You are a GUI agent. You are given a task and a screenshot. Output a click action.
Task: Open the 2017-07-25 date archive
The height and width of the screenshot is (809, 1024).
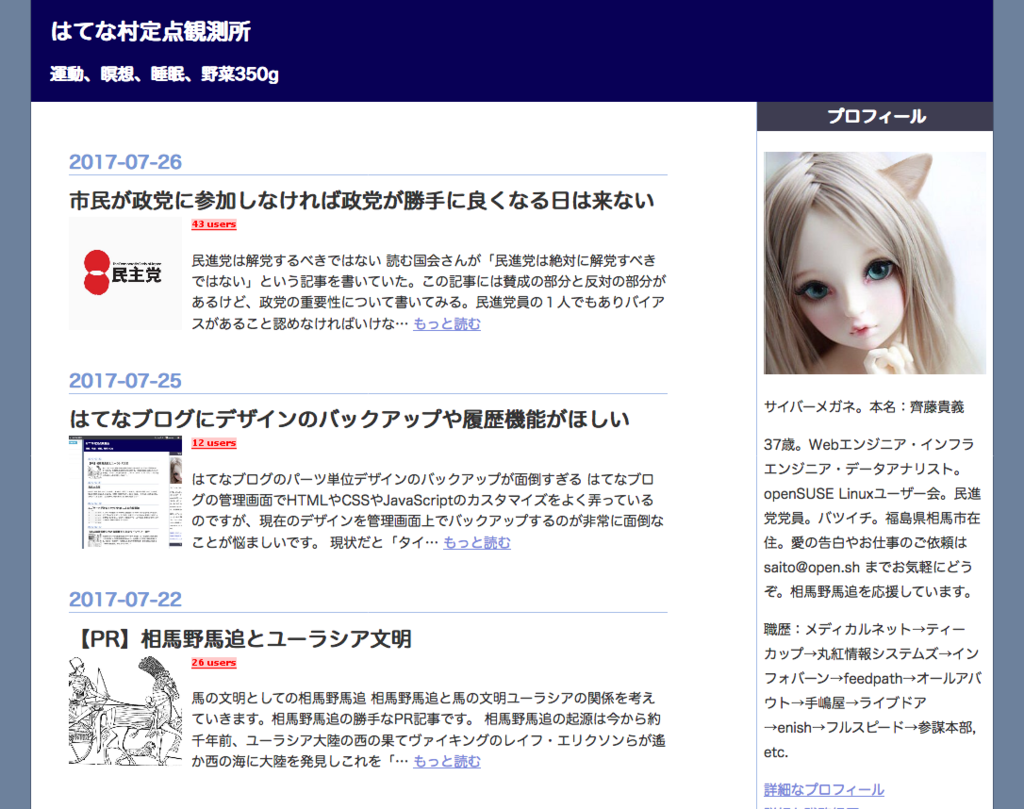coord(124,380)
